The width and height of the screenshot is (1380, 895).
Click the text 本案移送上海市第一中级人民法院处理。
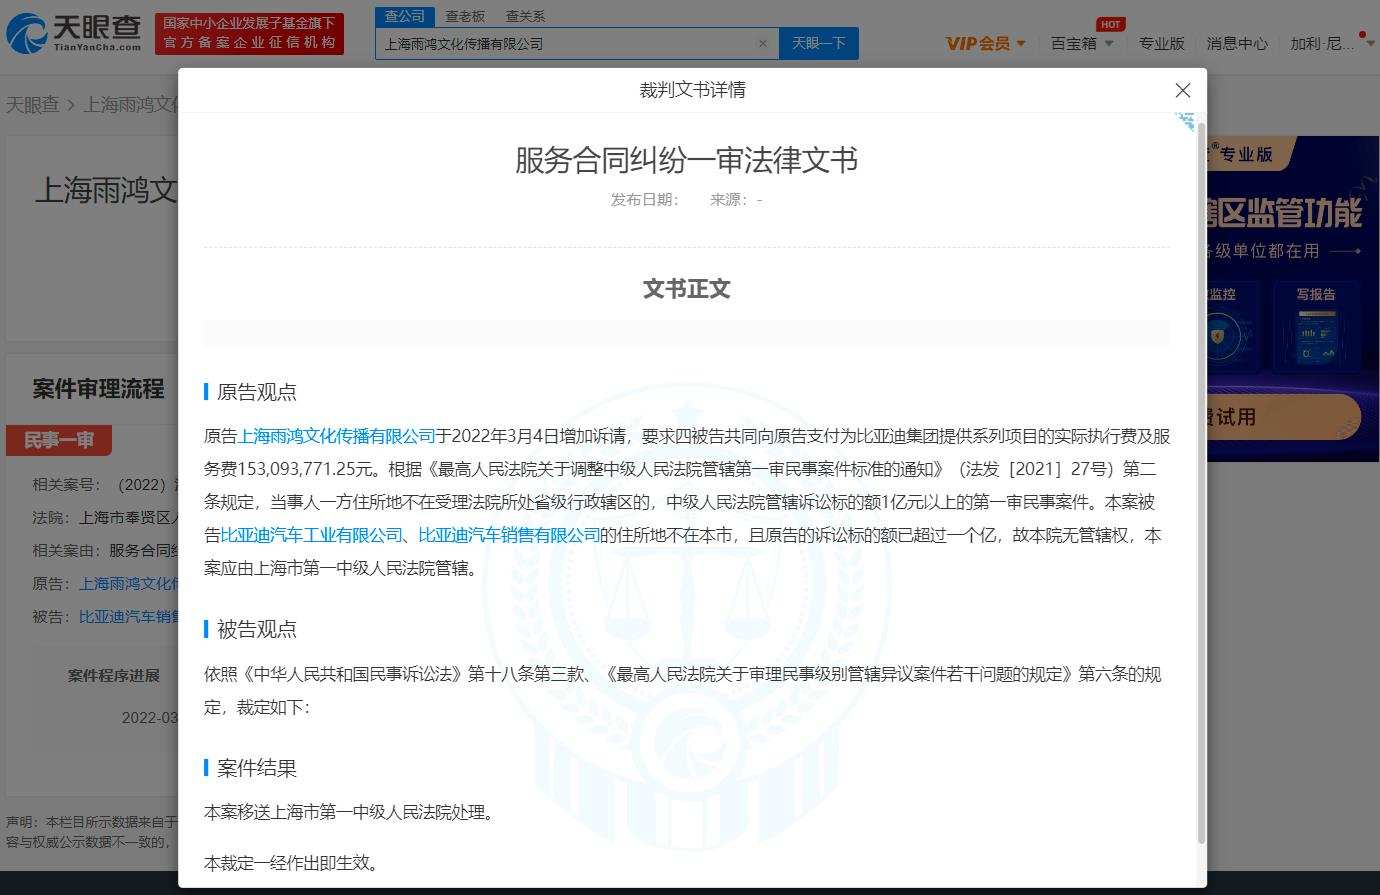351,812
